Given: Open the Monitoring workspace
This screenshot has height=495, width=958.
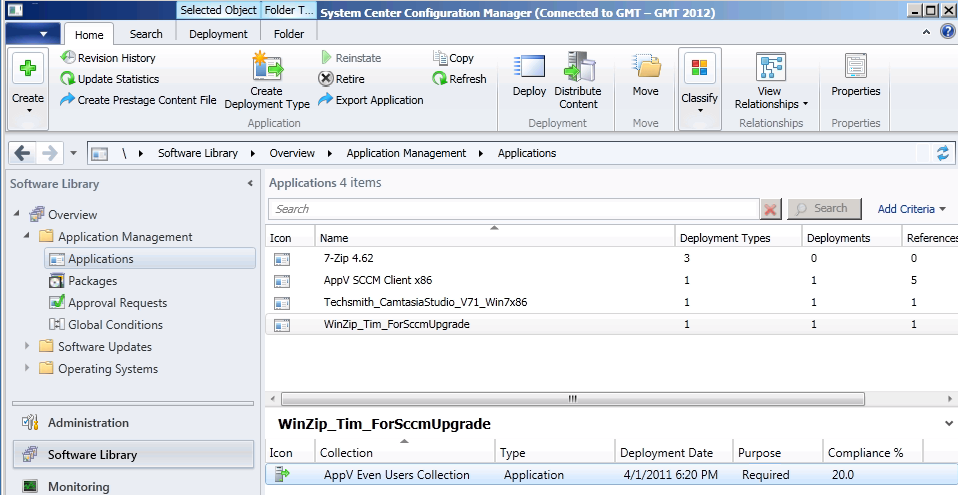Looking at the screenshot, I should (x=133, y=486).
